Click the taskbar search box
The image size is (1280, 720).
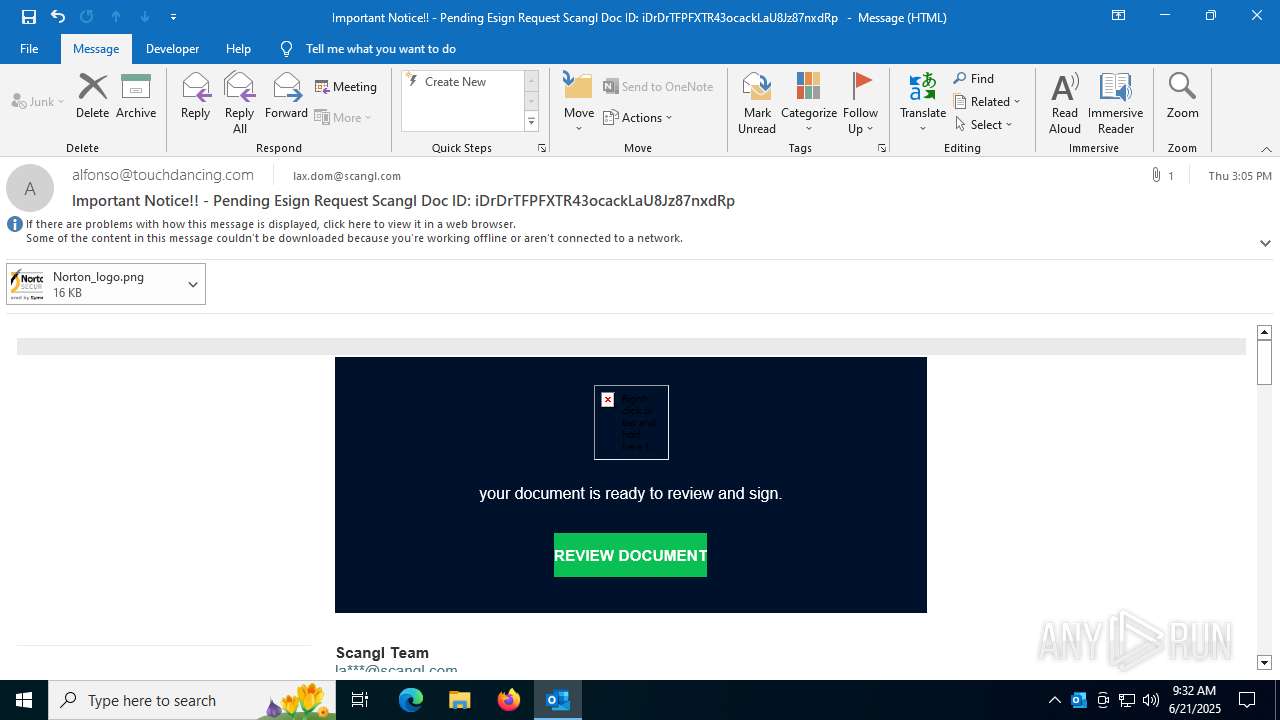[x=194, y=700]
